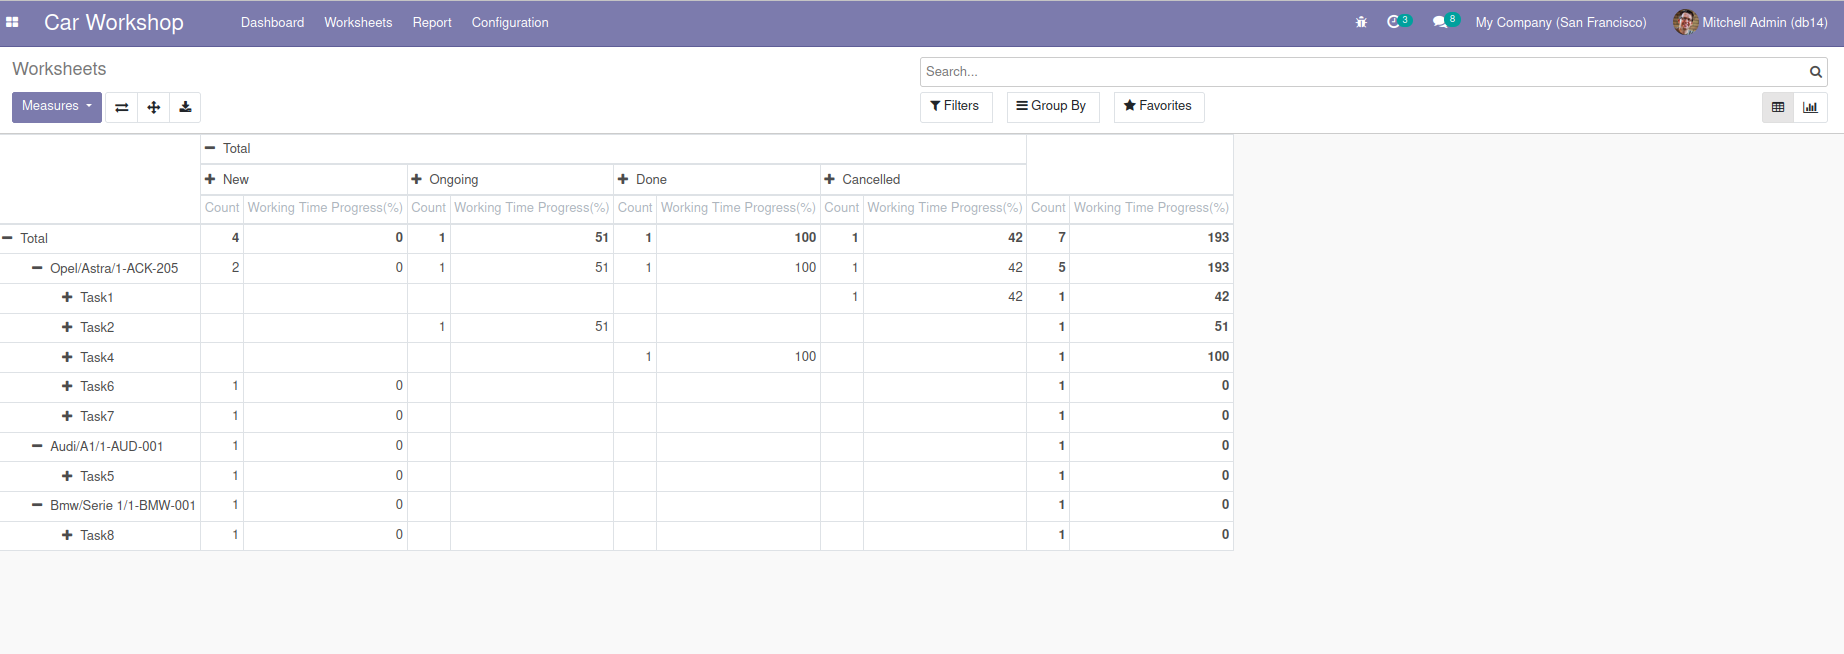
Task: Open the apps grid menu icon
Action: click(12, 22)
